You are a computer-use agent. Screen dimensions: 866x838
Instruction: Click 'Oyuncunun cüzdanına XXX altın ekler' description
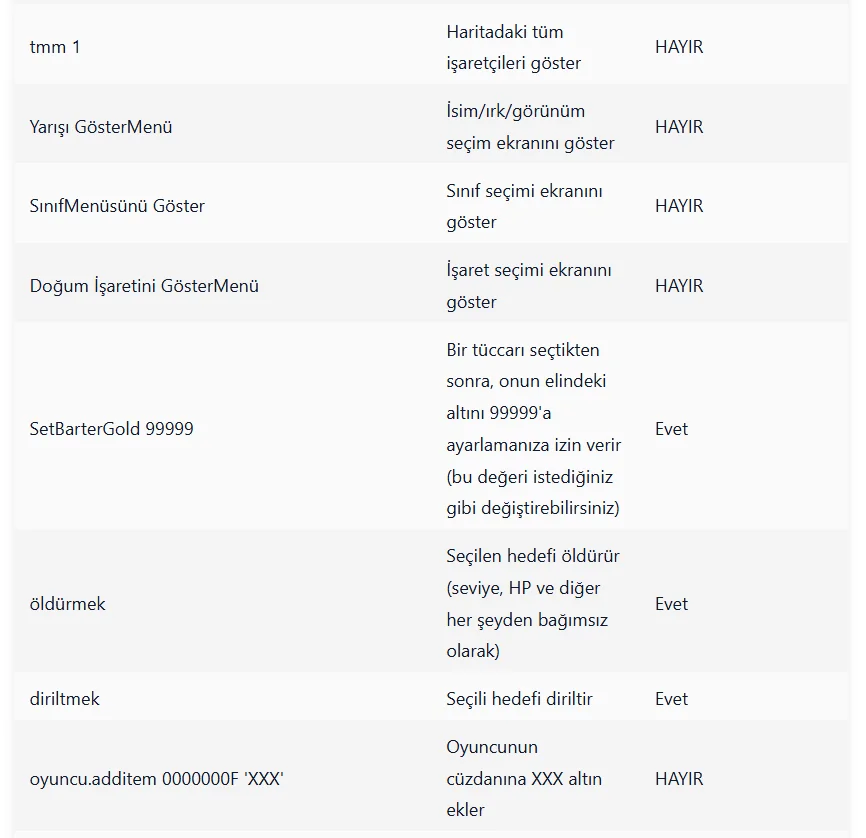524,778
